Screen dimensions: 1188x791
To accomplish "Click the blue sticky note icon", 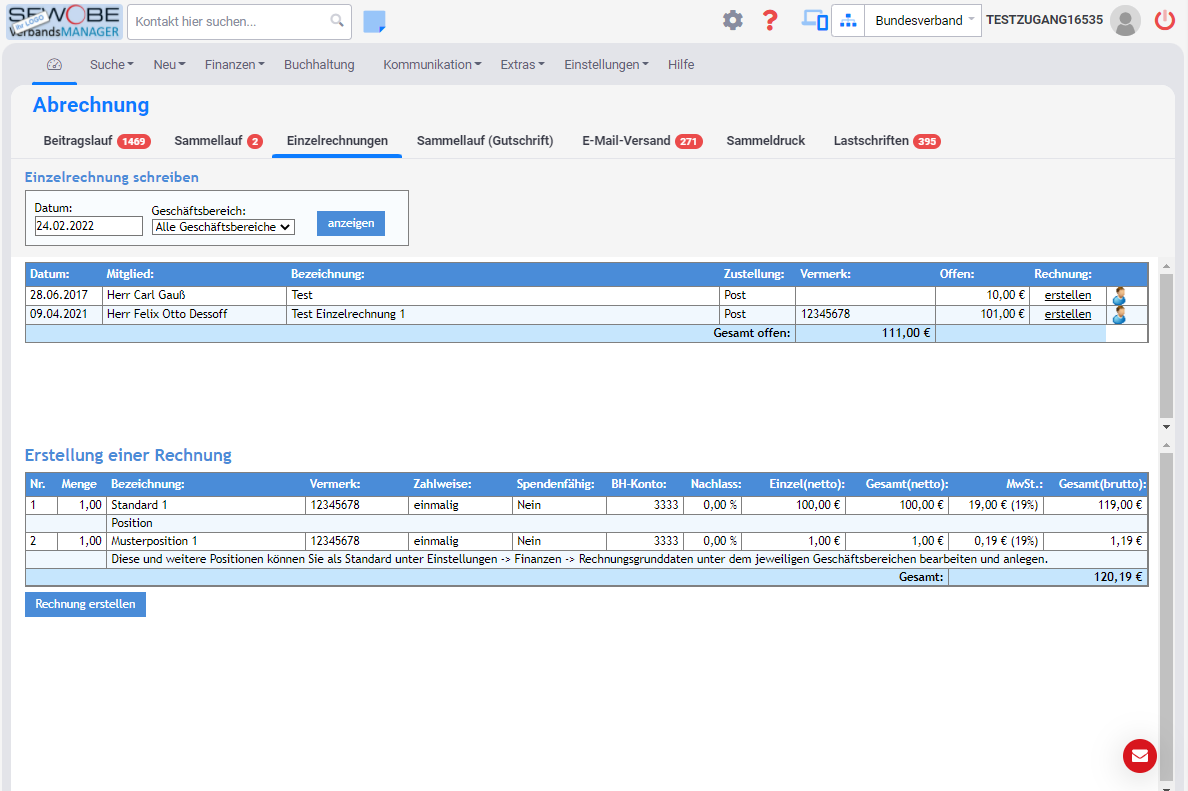I will pos(374,22).
